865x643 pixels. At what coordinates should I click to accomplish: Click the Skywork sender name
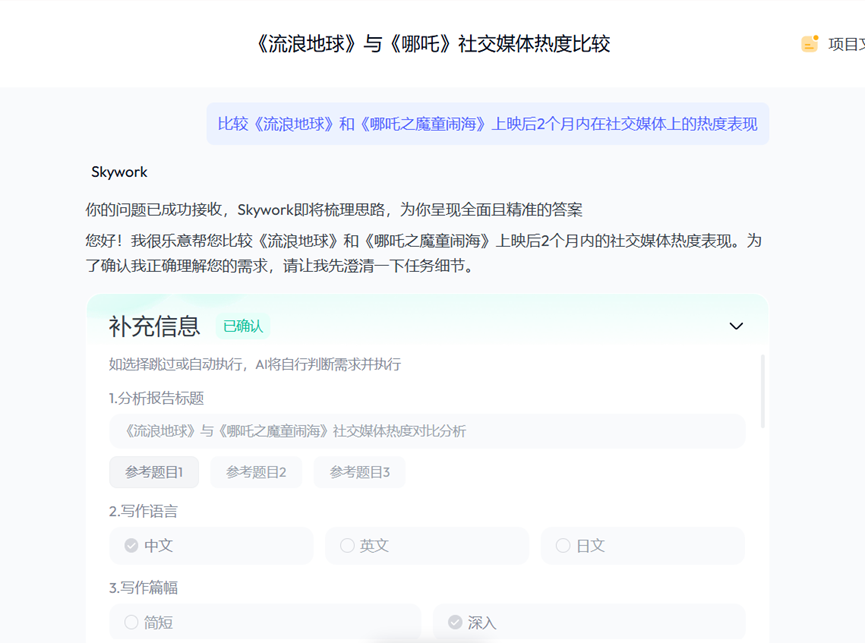[x=119, y=172]
